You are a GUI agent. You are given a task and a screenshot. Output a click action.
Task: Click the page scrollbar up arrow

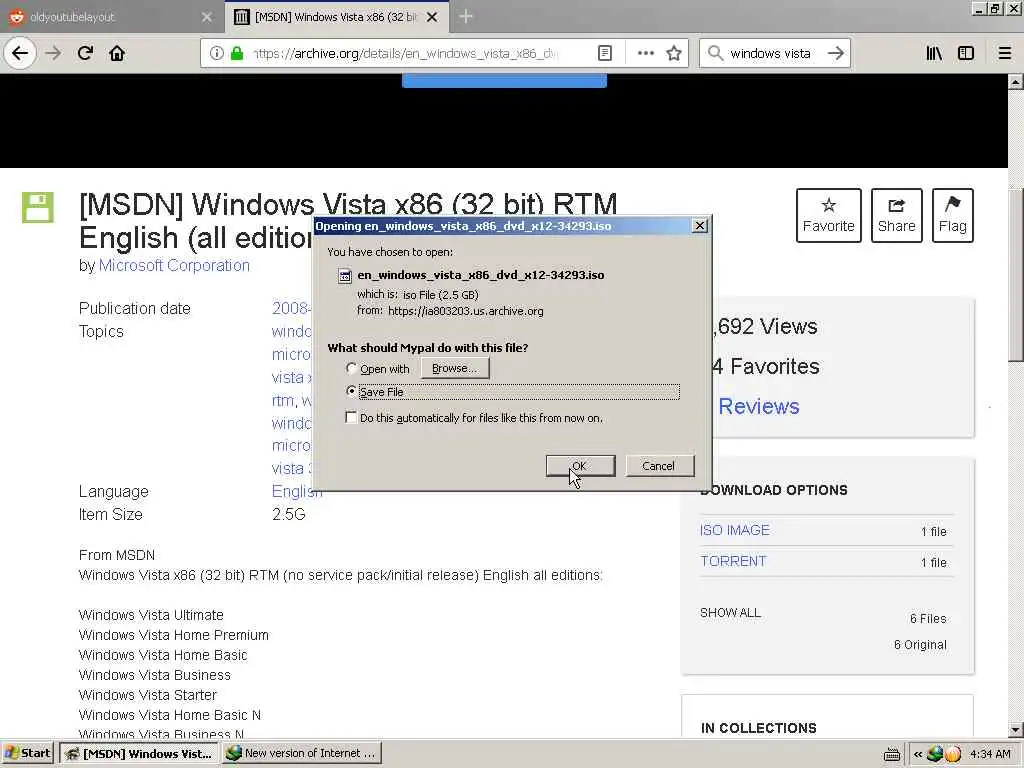[1016, 82]
